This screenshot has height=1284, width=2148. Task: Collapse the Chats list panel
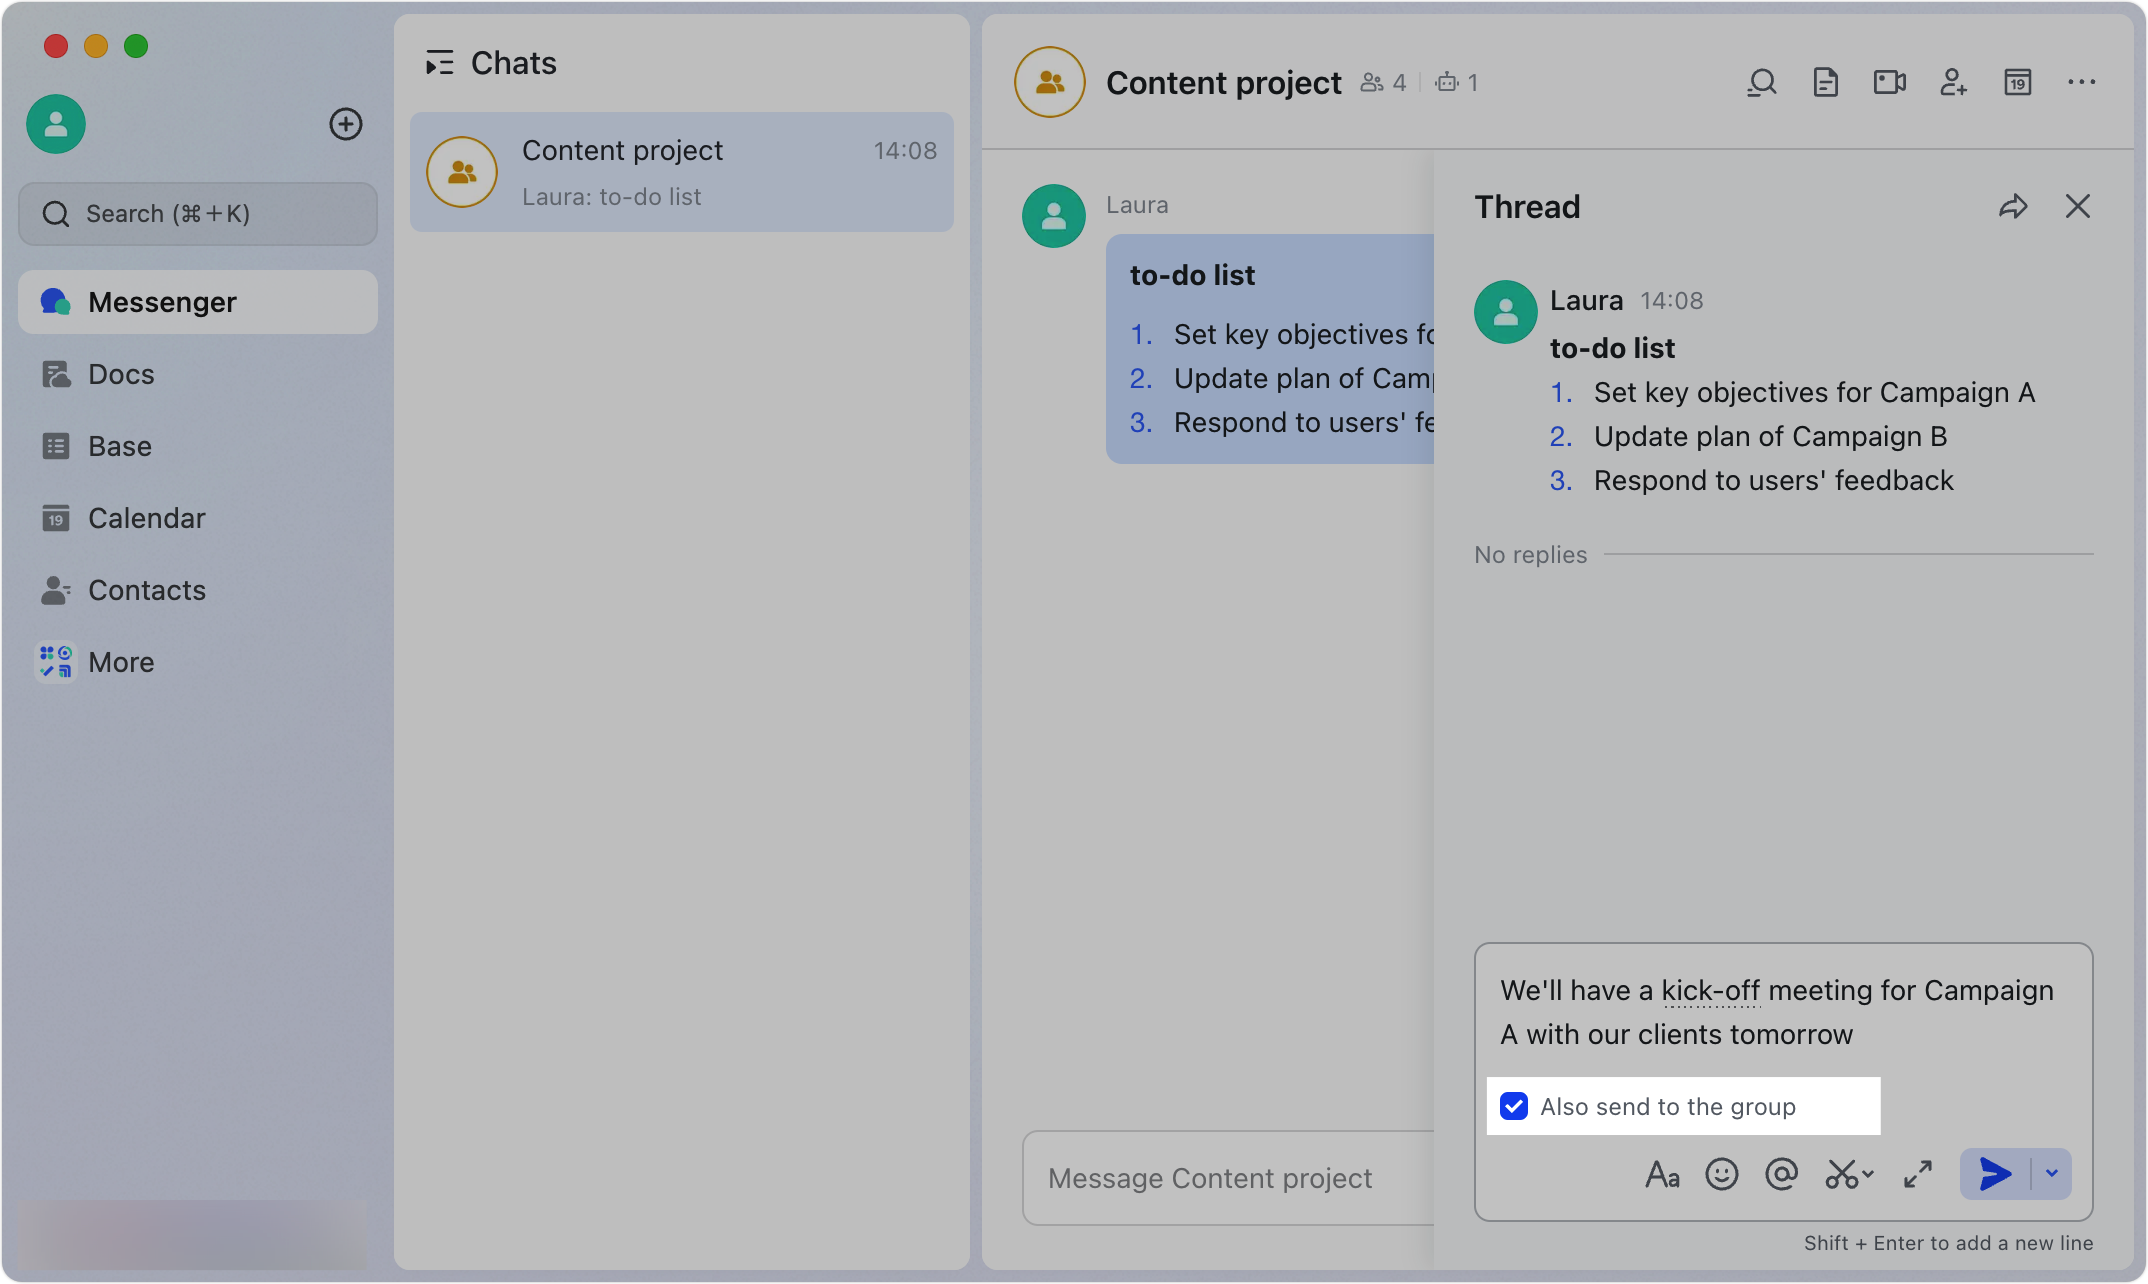[439, 63]
